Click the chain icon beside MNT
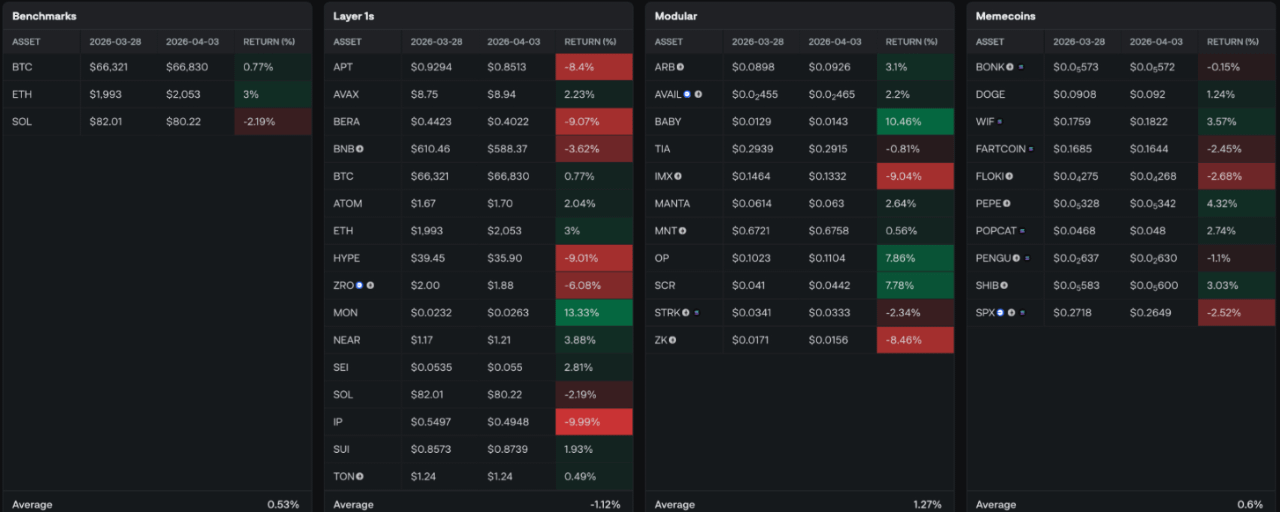This screenshot has width=1280, height=512. tap(682, 231)
